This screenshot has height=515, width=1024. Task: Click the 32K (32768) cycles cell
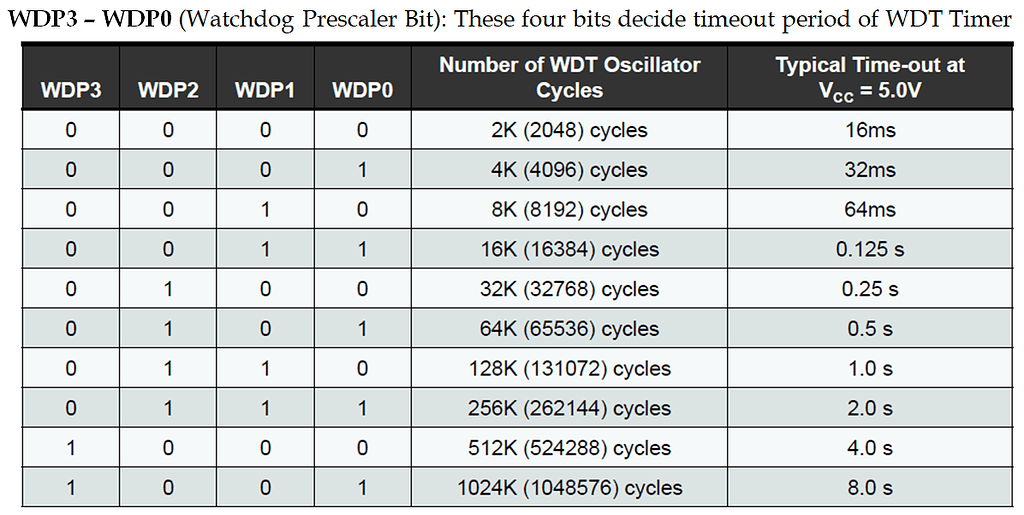coord(570,289)
